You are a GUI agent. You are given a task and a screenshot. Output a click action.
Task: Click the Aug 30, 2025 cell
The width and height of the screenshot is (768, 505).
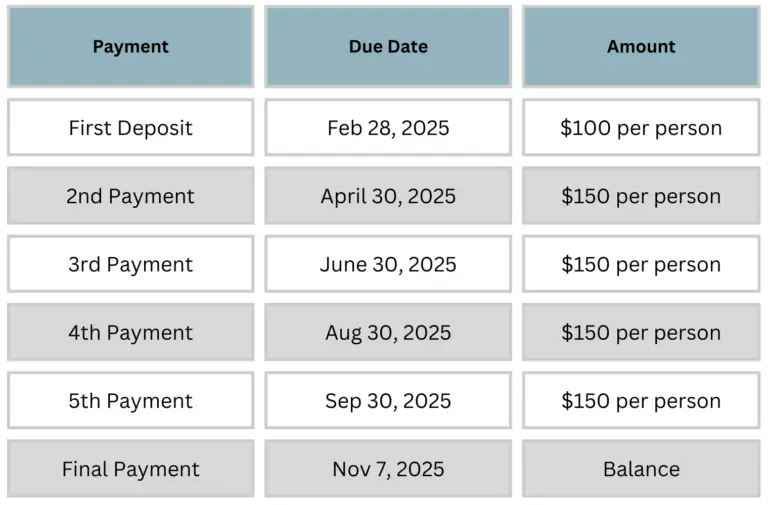pos(388,332)
